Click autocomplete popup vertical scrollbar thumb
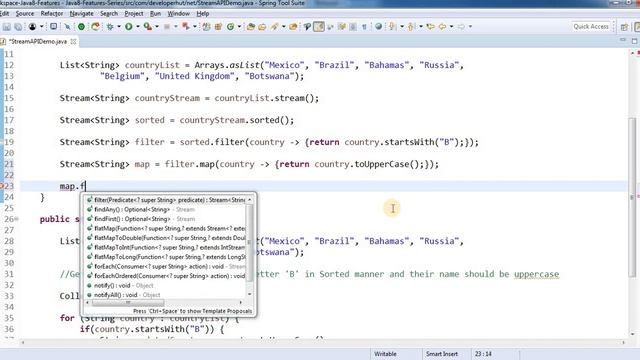640x360 pixels. pos(249,243)
